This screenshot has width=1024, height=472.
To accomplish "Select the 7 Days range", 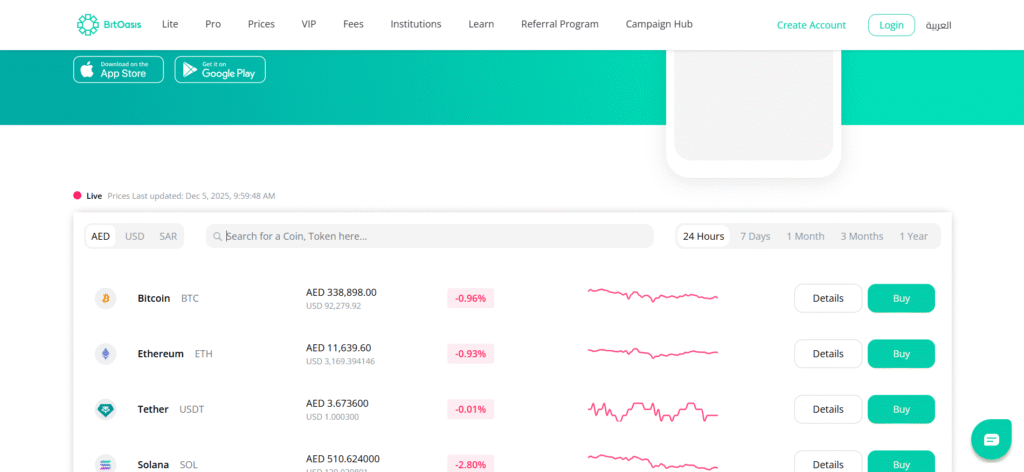I will pos(755,236).
